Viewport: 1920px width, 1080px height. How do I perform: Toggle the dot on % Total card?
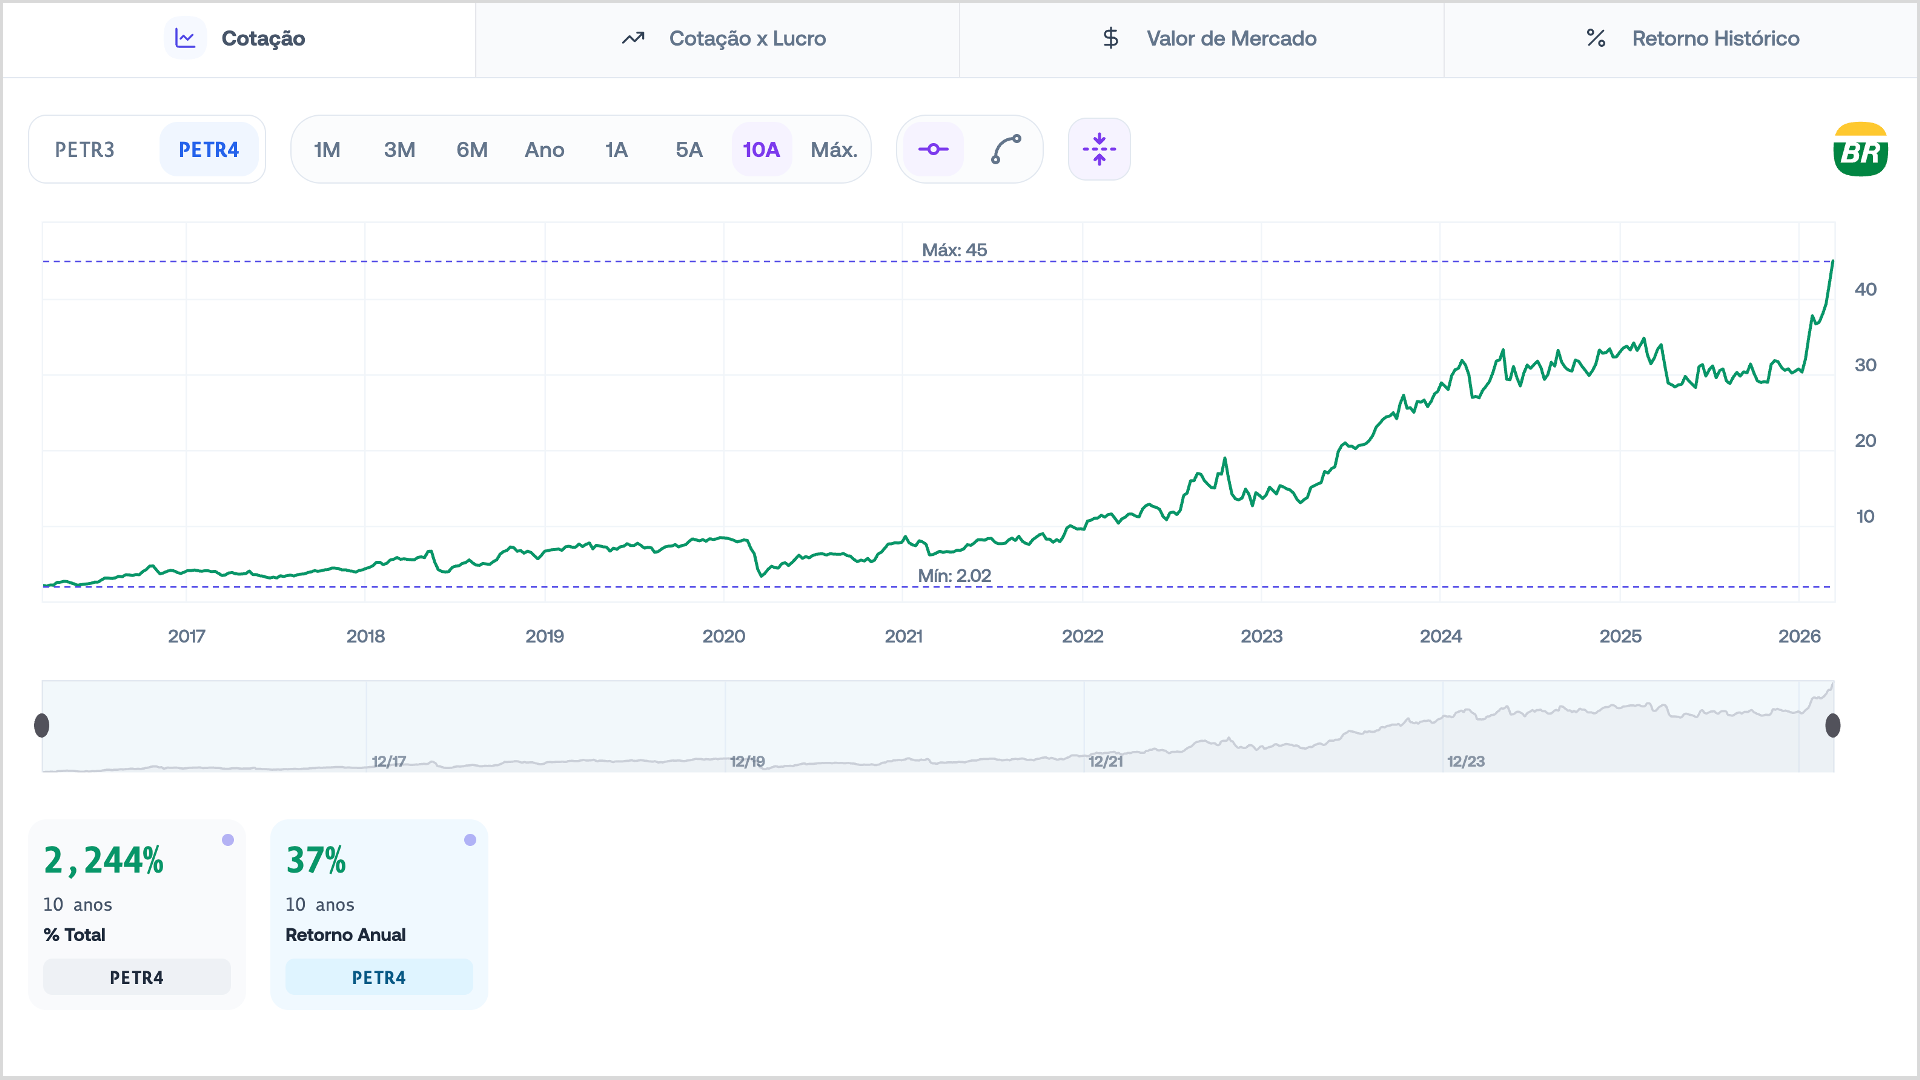228,840
